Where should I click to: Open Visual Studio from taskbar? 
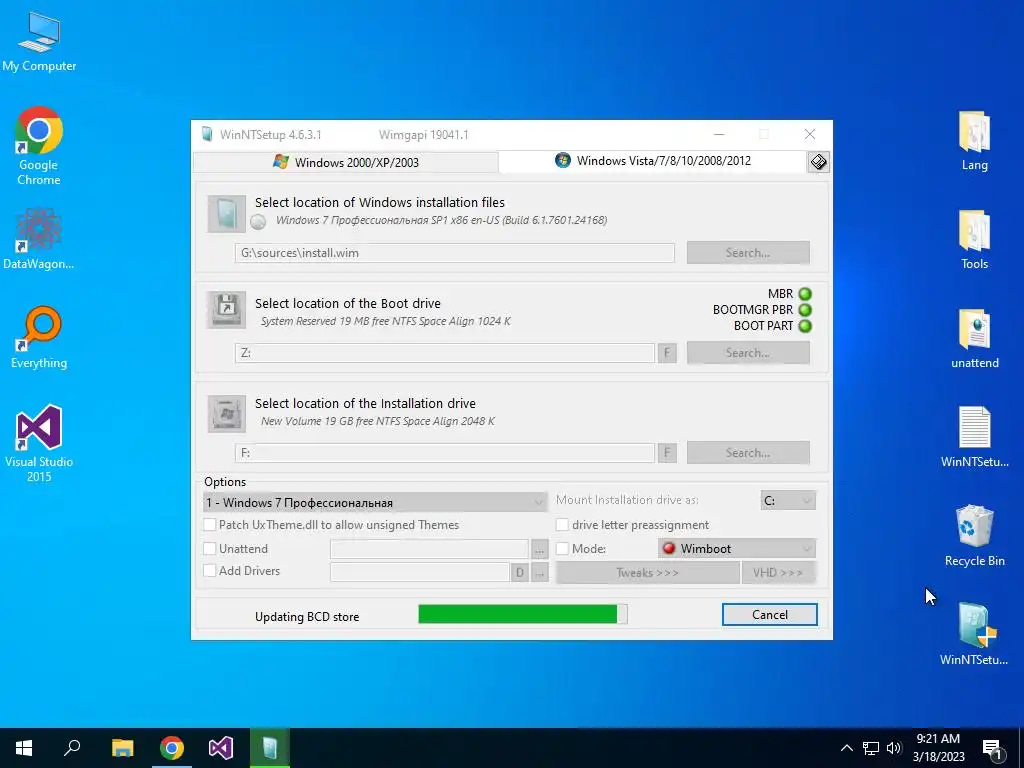tap(221, 748)
